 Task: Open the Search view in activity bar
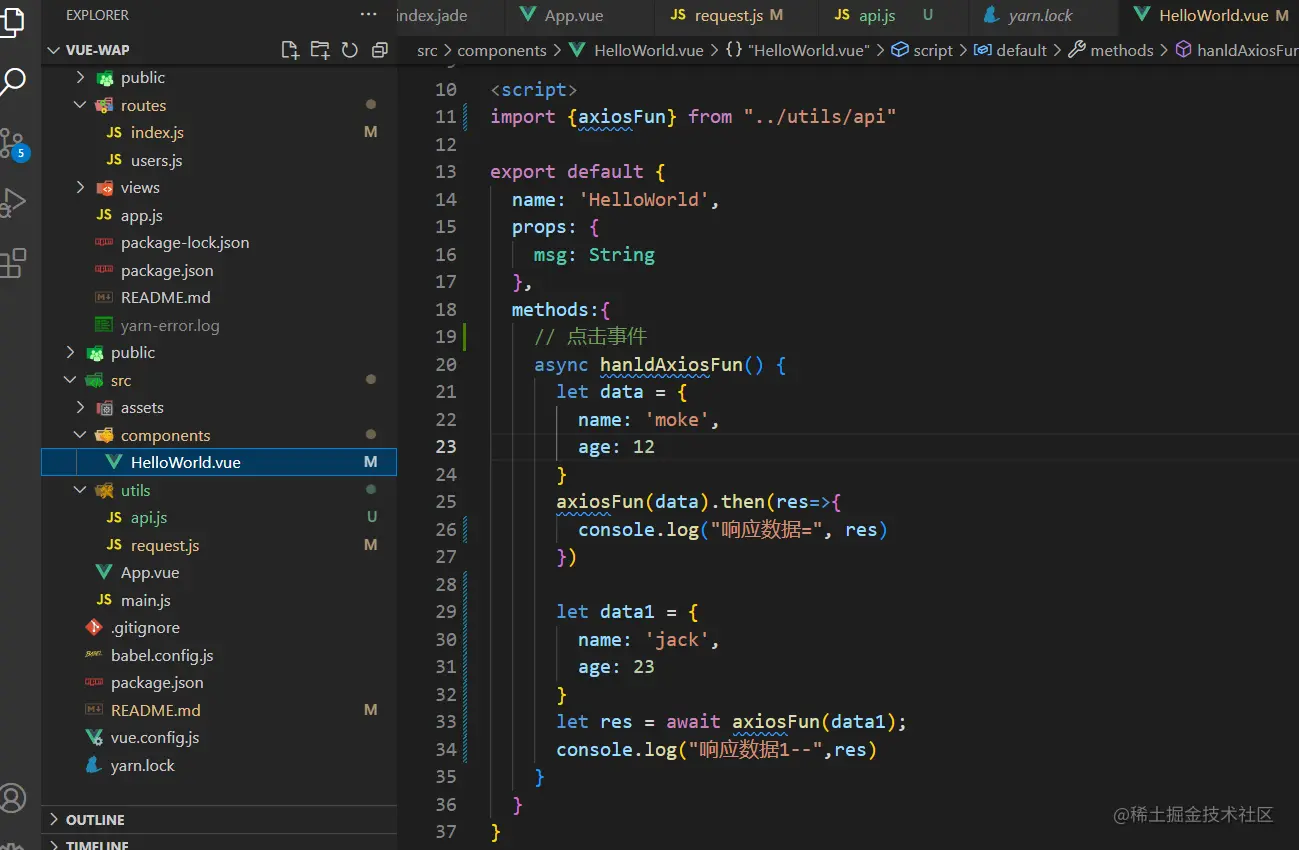pyautogui.click(x=12, y=81)
